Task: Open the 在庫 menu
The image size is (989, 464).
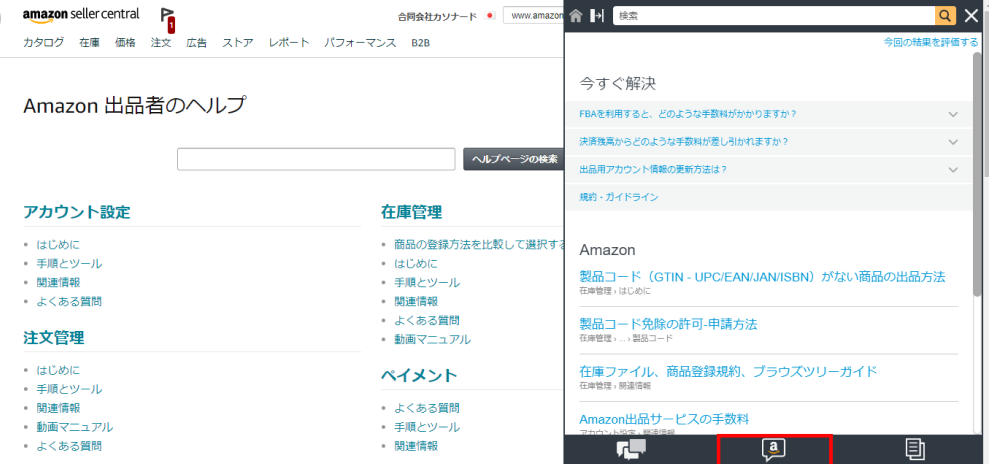Action: point(90,43)
